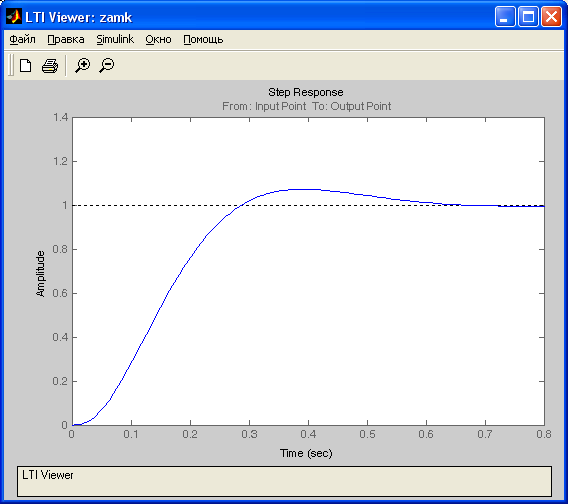
Task: Open the Помощь menu
Action: point(203,39)
